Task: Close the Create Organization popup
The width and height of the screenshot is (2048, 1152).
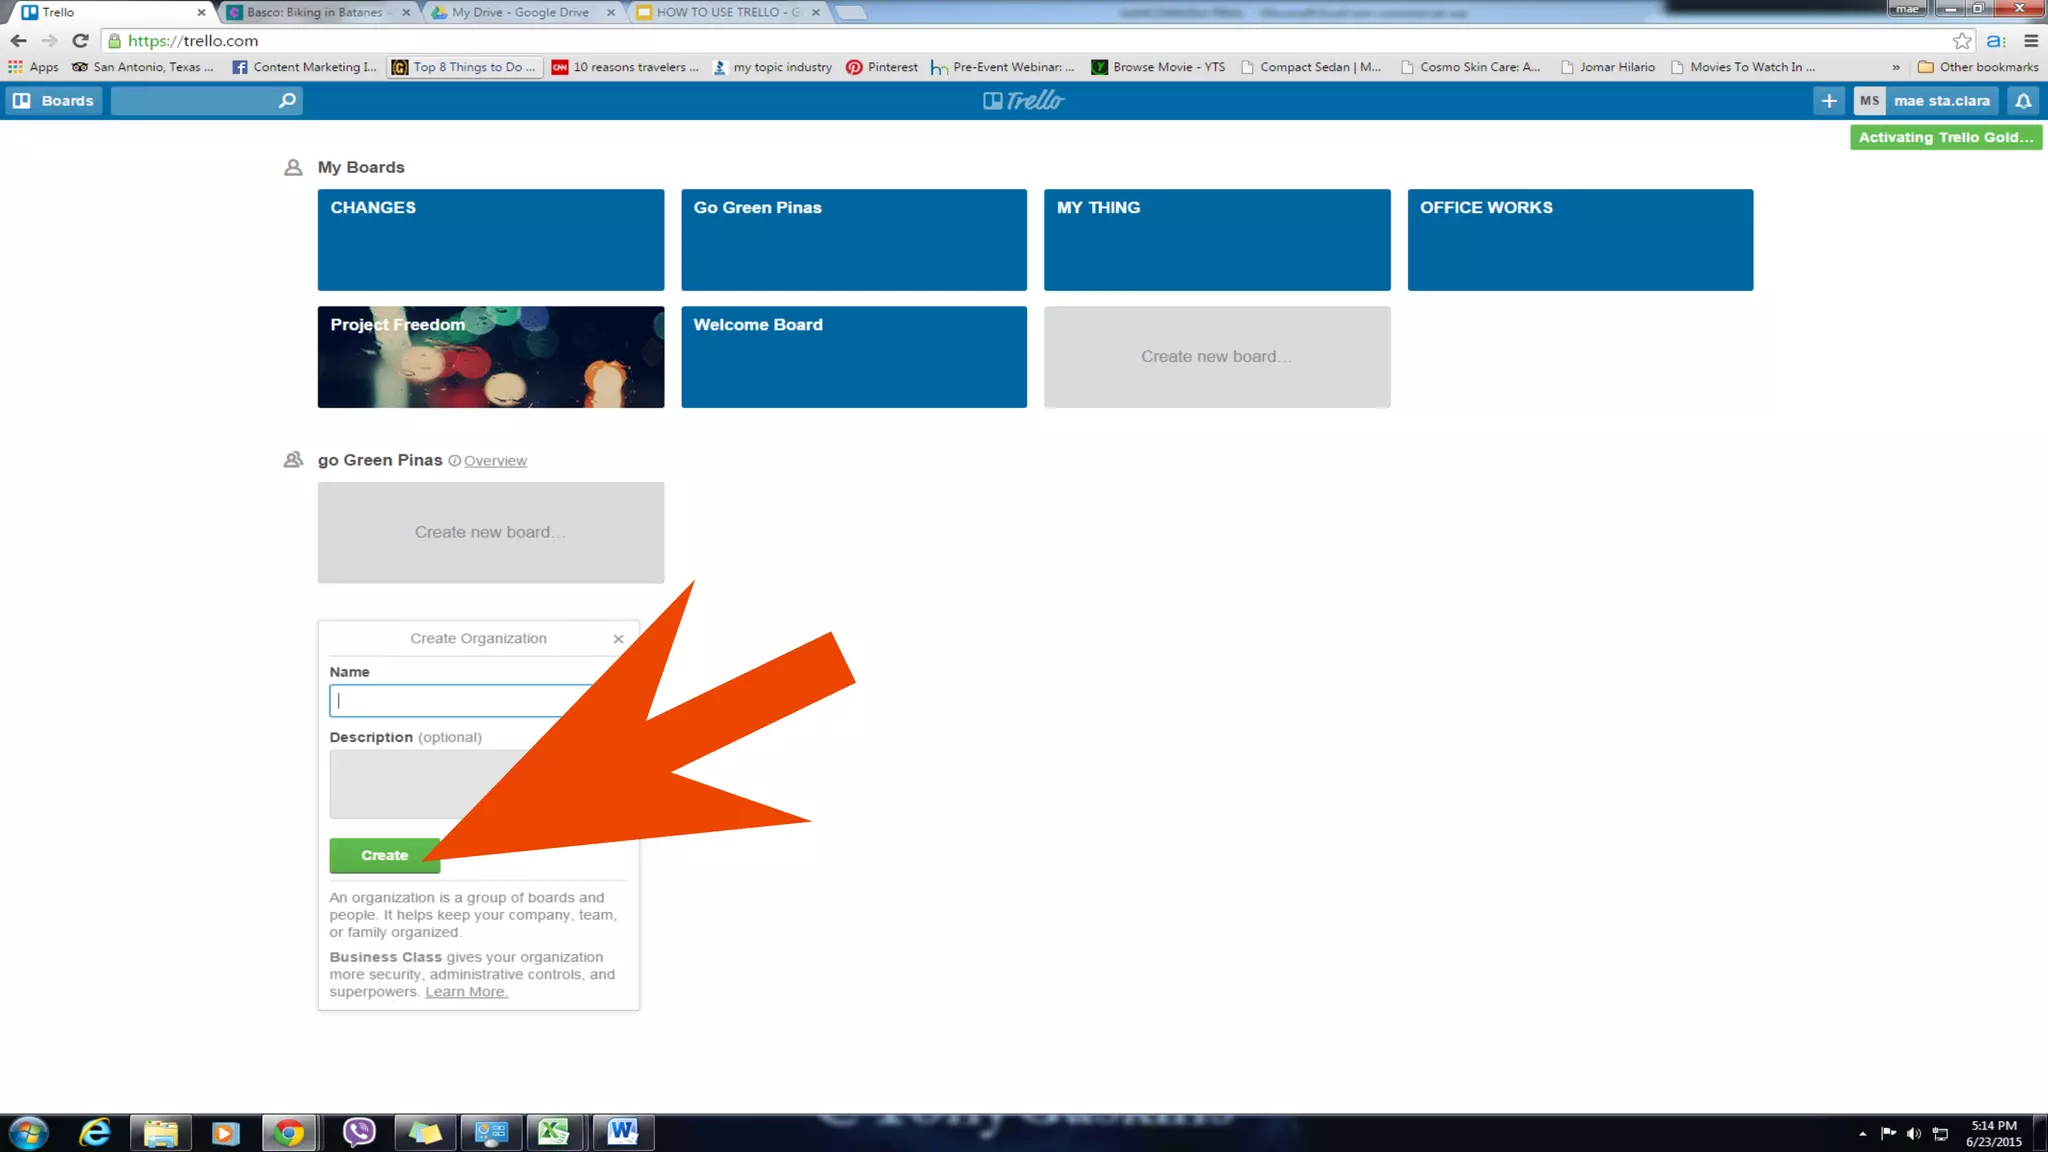Action: [618, 639]
